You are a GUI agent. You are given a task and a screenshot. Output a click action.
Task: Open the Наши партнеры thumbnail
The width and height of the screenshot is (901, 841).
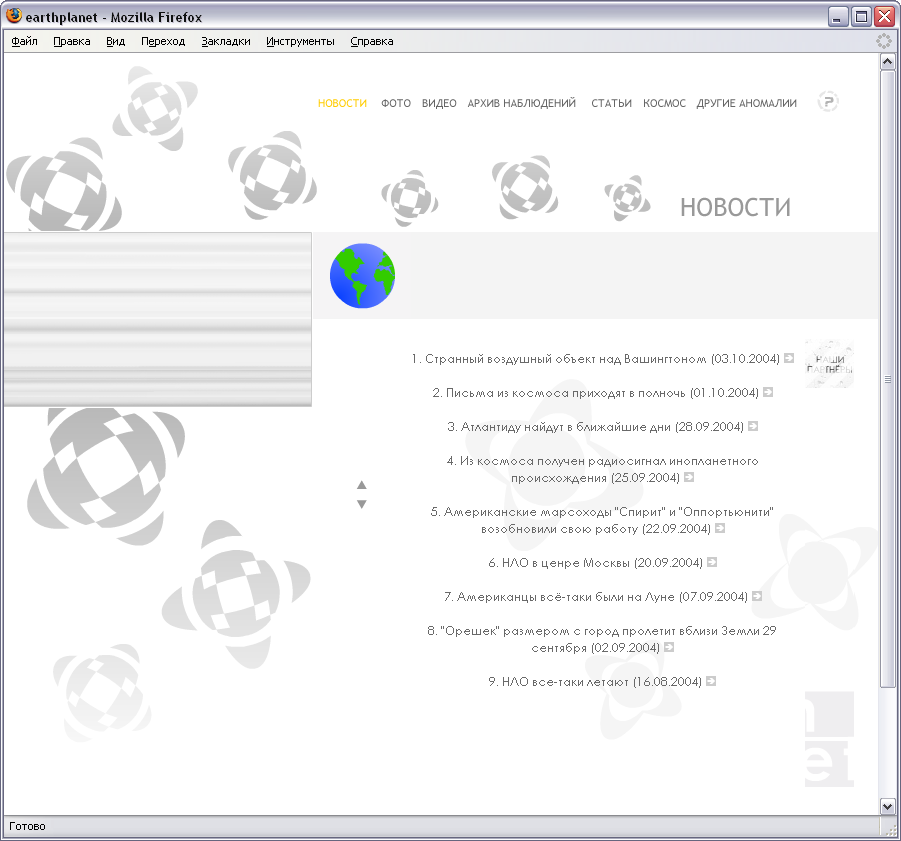(829, 364)
